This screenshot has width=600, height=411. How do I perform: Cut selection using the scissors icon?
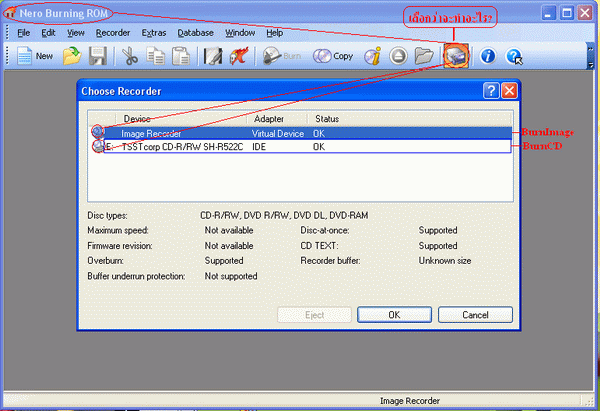click(130, 56)
